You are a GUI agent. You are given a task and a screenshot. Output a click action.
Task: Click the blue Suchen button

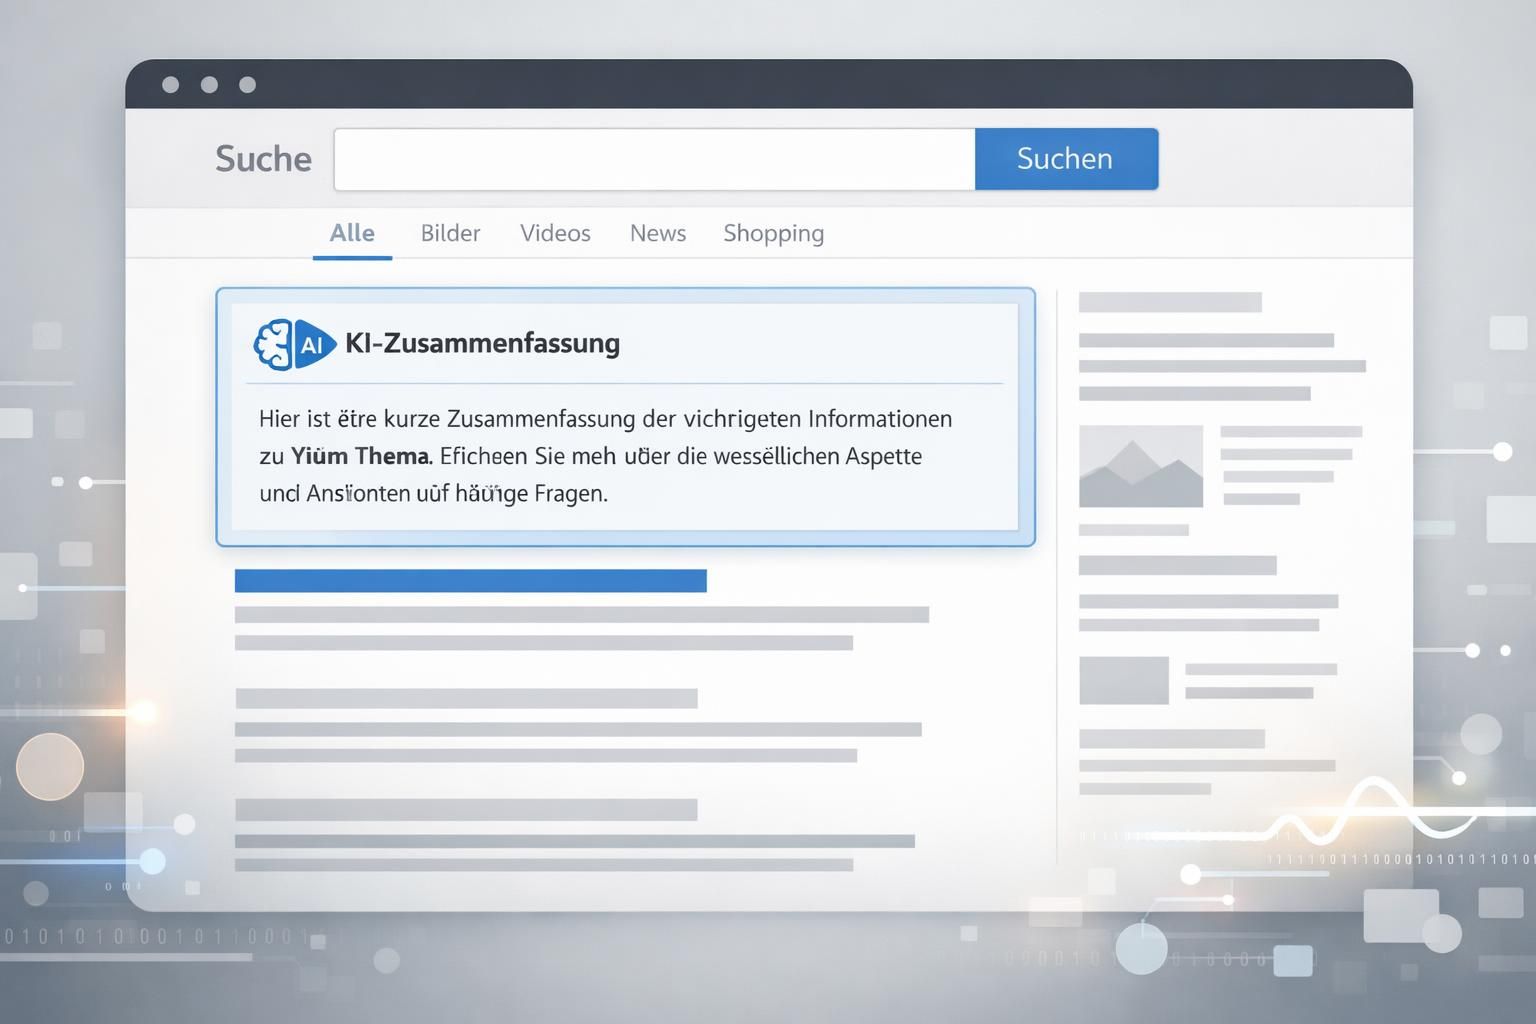click(x=1066, y=159)
